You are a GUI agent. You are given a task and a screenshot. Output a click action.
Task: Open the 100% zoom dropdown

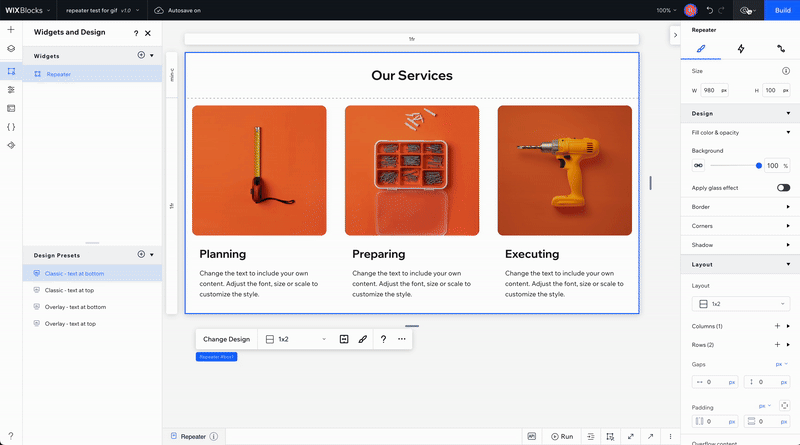[x=666, y=10]
